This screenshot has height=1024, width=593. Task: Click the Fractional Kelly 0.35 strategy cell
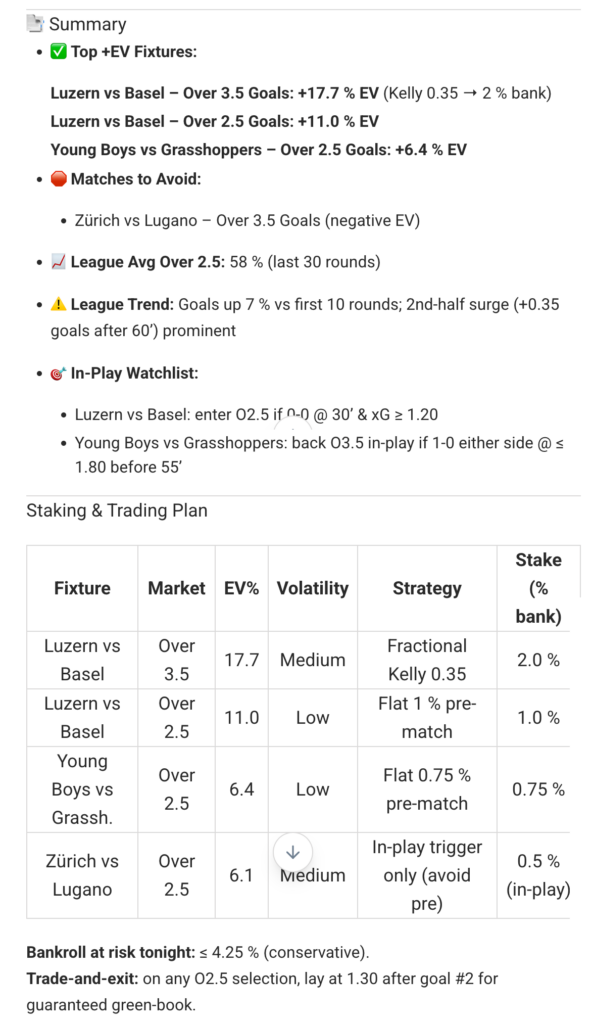[x=427, y=660]
